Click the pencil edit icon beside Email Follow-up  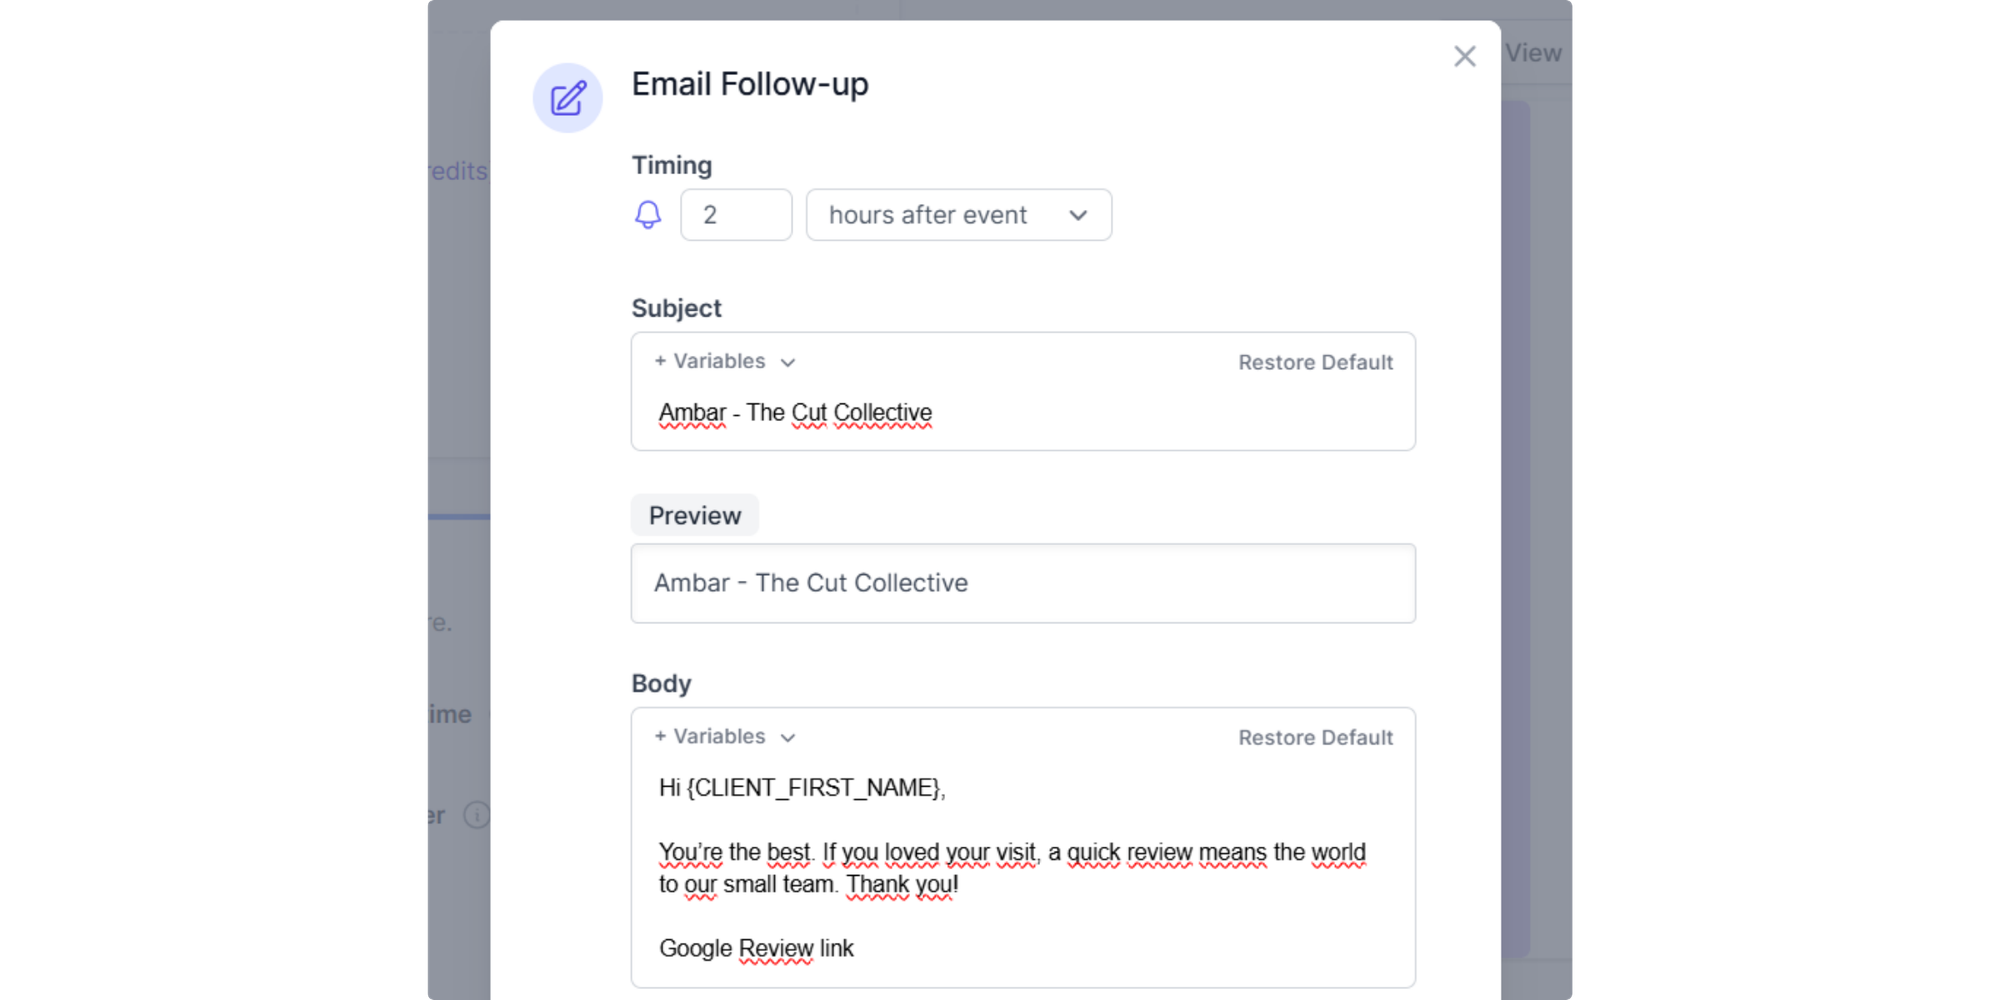point(568,96)
